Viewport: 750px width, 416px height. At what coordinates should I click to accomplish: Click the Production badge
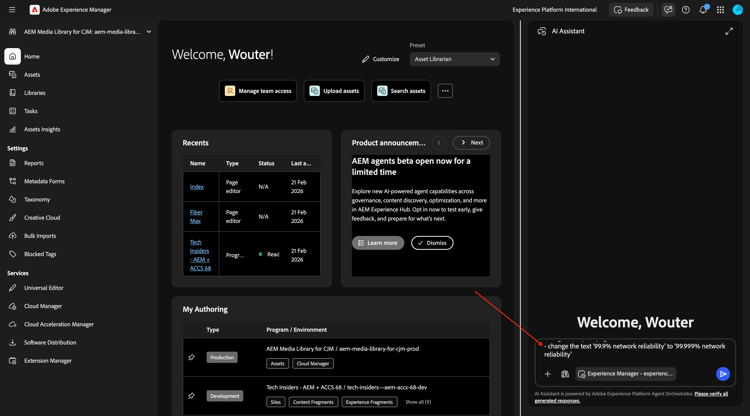222,357
